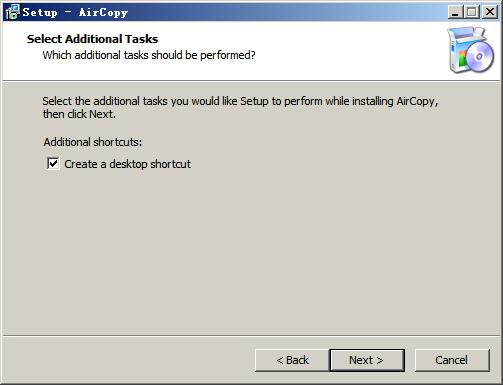The height and width of the screenshot is (385, 503).
Task: Continue with the Next > button
Action: [367, 360]
